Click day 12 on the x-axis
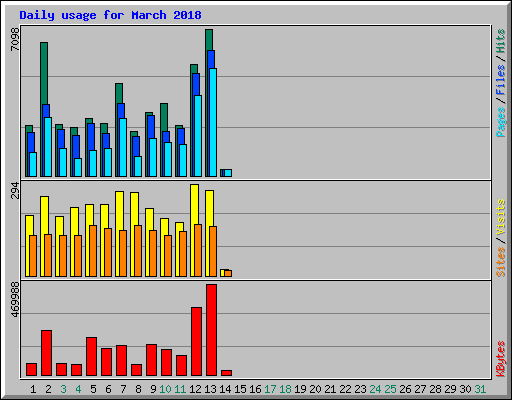The width and height of the screenshot is (512, 400). coord(195,389)
